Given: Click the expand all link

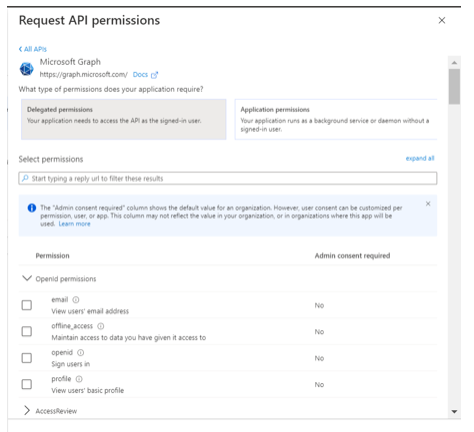Looking at the screenshot, I should pyautogui.click(x=420, y=158).
